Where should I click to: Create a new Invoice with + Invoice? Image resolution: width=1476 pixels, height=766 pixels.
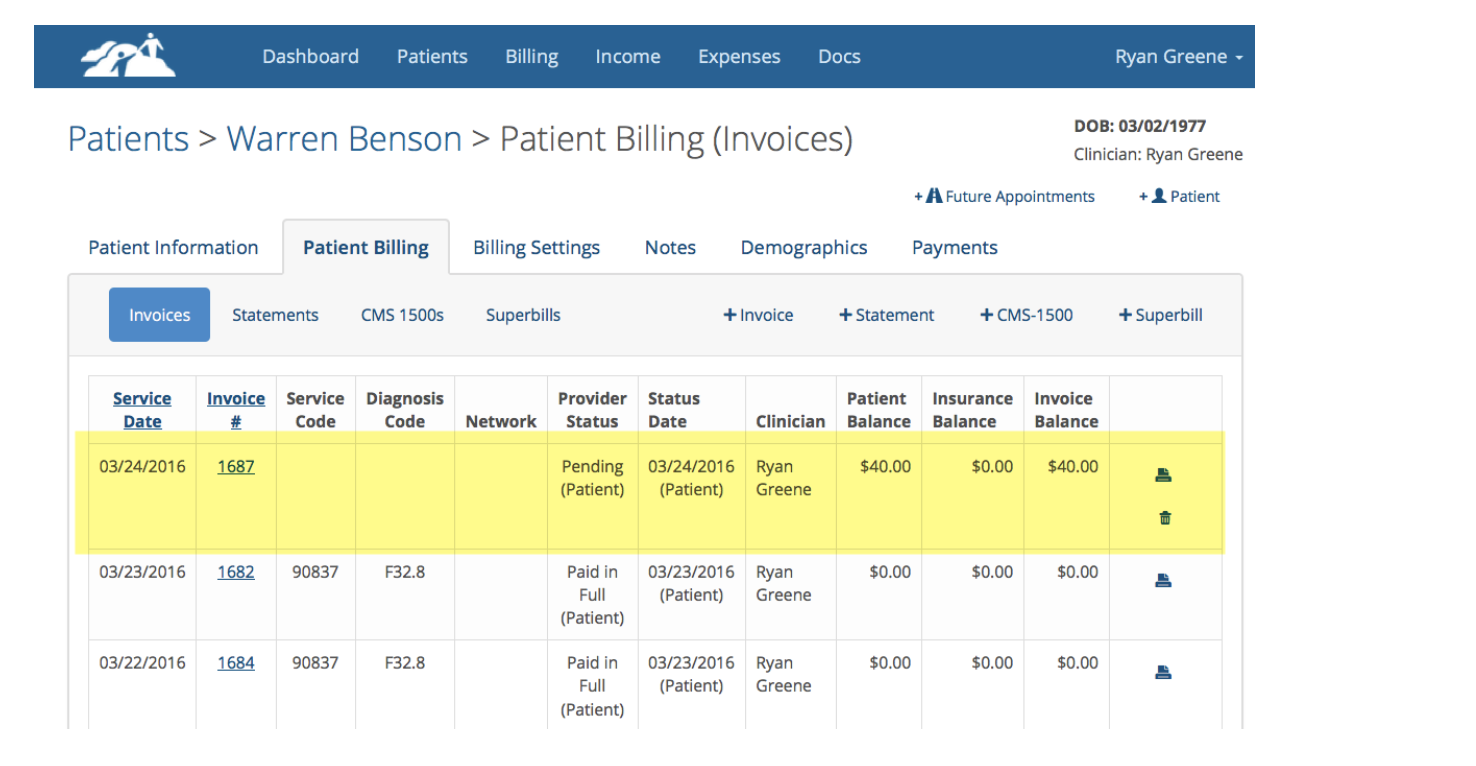758,315
